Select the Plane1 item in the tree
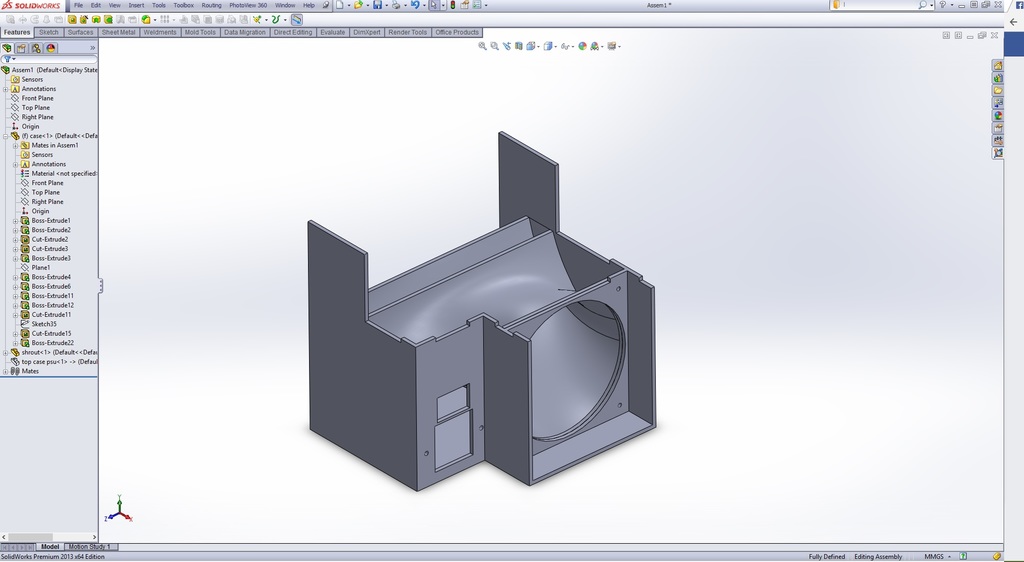 coord(40,268)
